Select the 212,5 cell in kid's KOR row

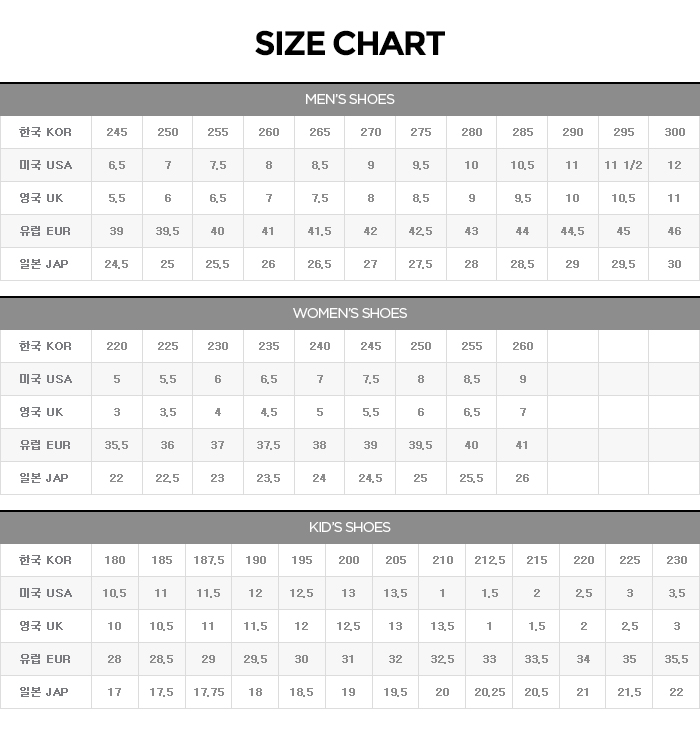click(x=489, y=560)
